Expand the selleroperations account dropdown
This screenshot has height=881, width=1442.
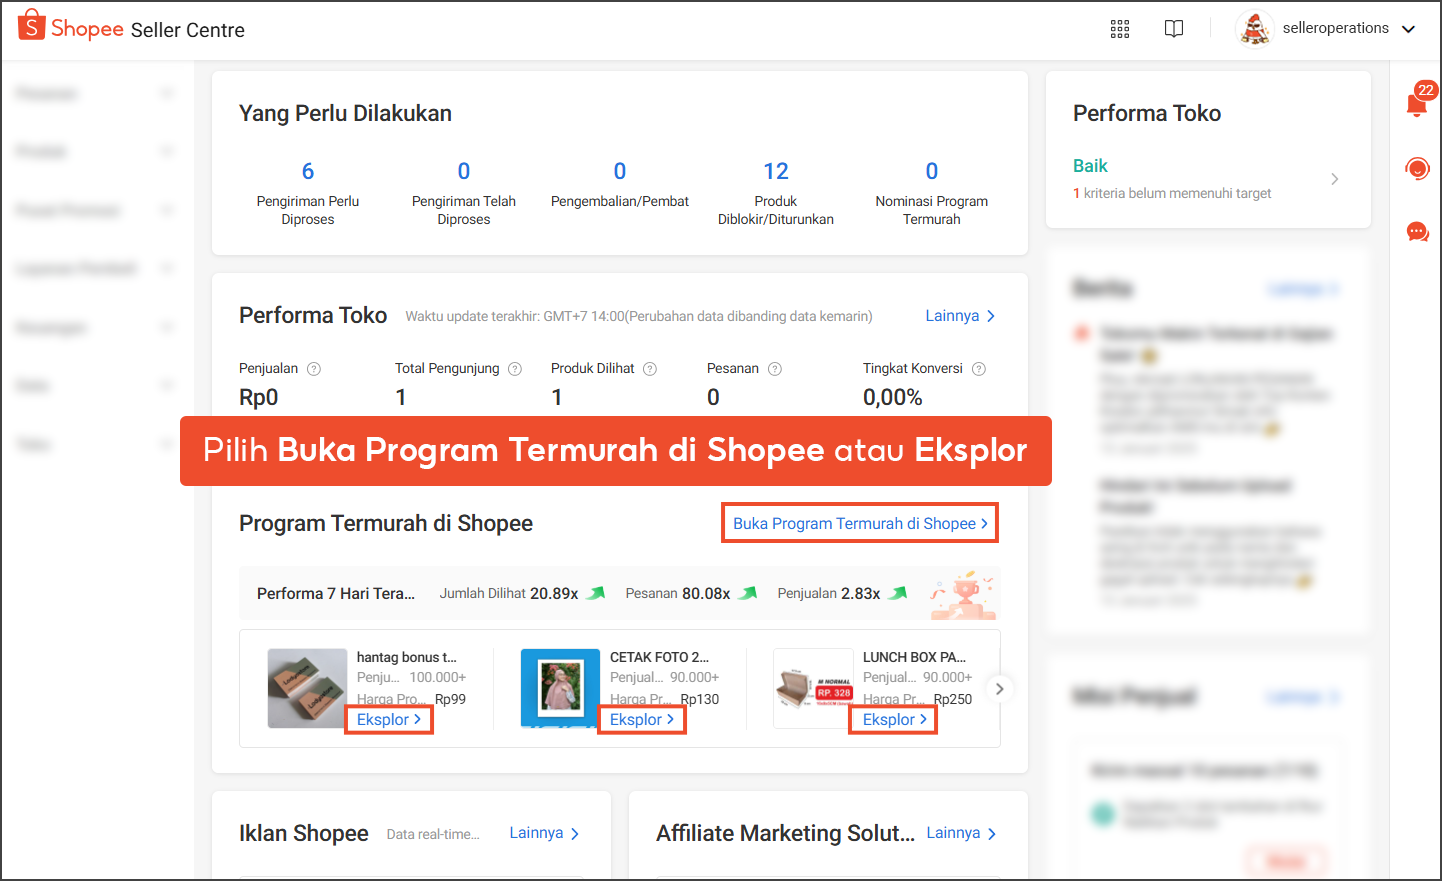[x=1411, y=28]
